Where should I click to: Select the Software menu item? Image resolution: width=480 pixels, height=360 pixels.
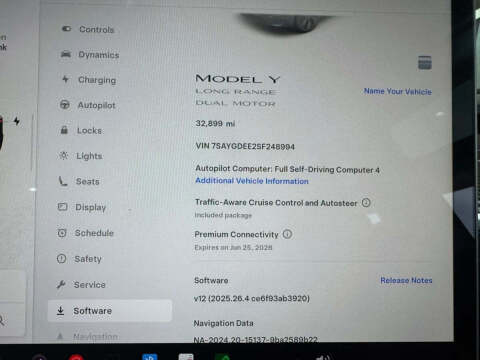pyautogui.click(x=110, y=311)
